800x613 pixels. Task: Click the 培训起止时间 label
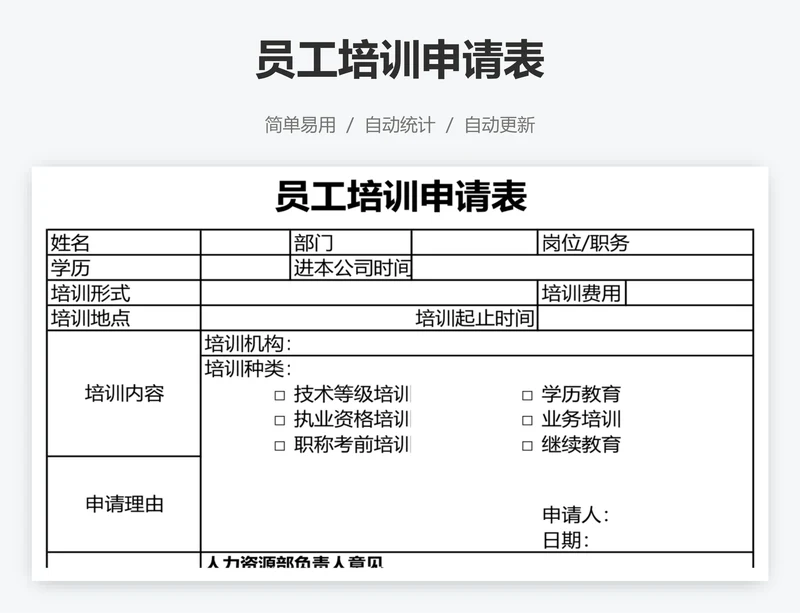tap(474, 318)
